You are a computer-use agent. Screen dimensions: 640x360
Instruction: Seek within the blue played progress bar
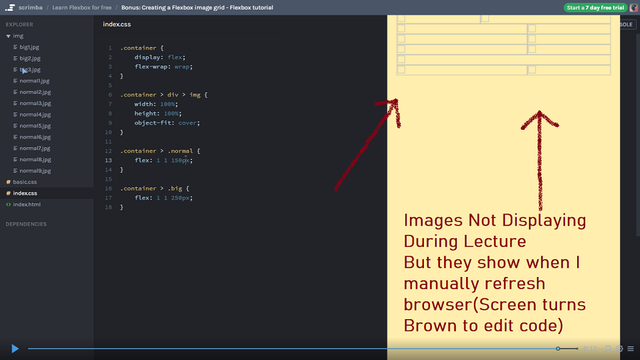(x=292, y=349)
